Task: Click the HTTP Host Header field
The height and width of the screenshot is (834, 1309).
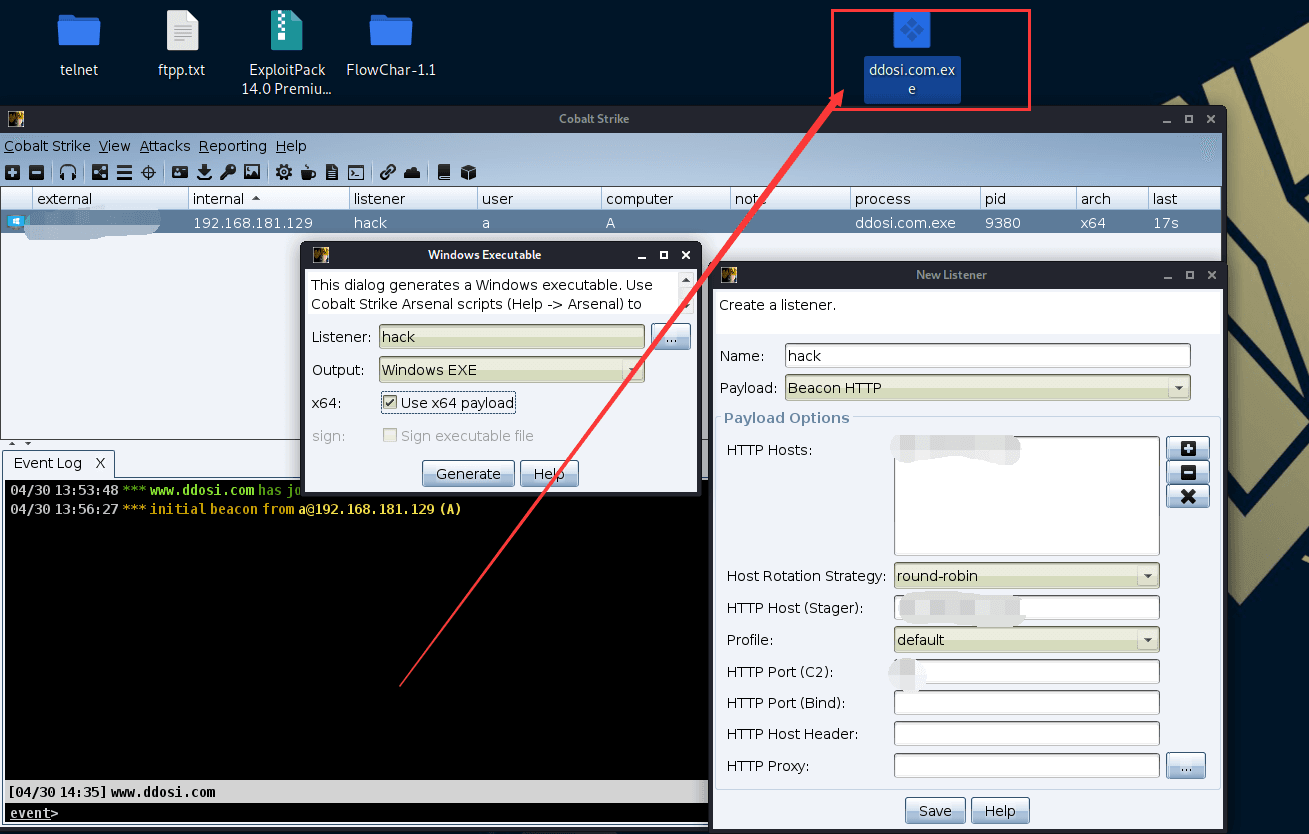Action: 1026,734
